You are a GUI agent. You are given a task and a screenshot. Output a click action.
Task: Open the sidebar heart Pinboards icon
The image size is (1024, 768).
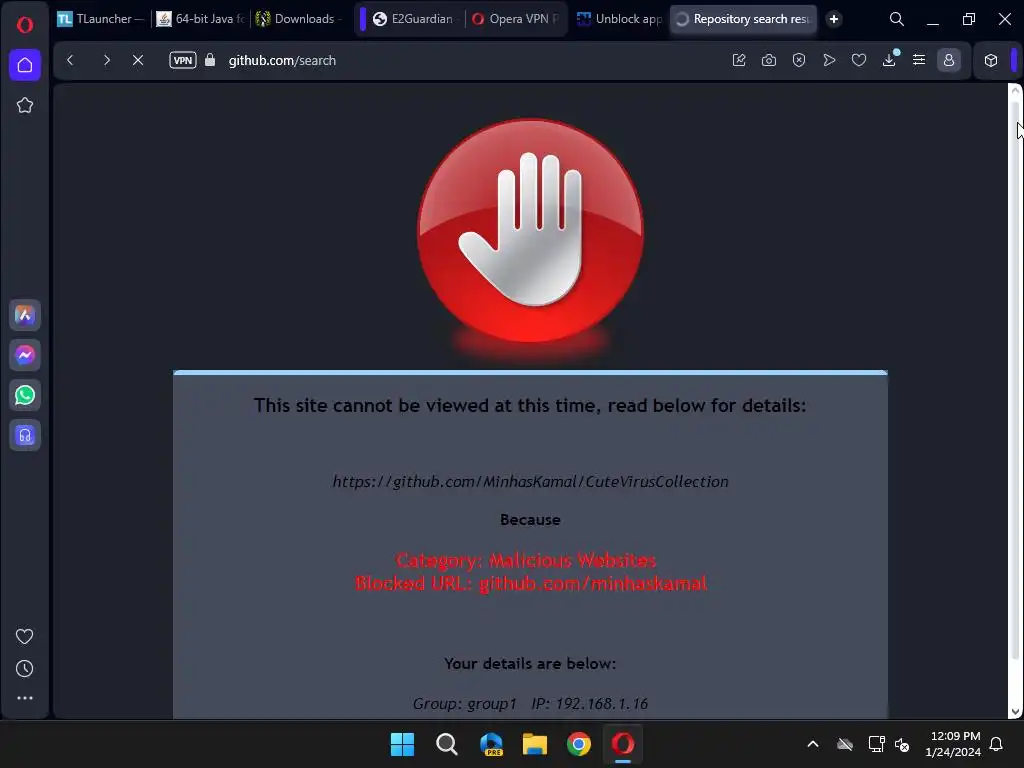click(x=25, y=636)
